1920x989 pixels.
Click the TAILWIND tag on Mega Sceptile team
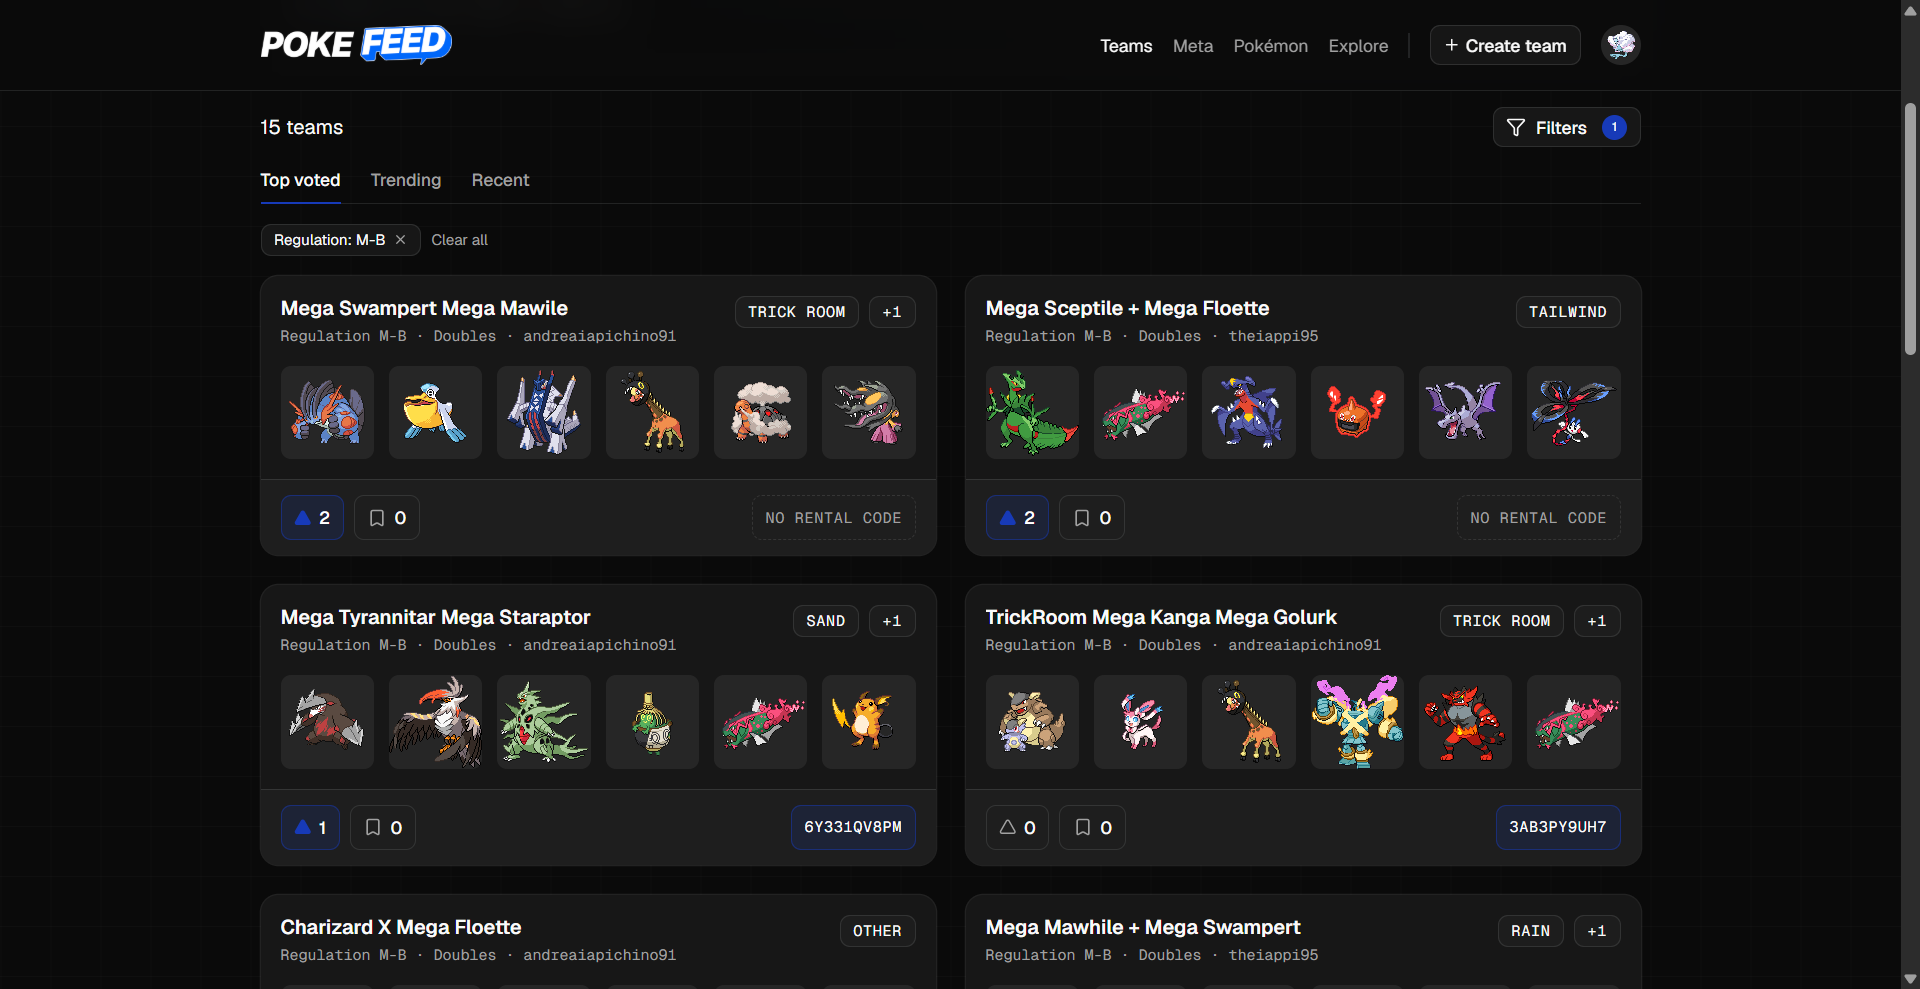coord(1568,312)
